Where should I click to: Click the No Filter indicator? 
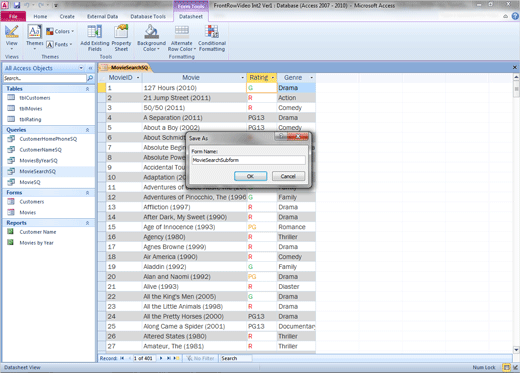coord(200,358)
